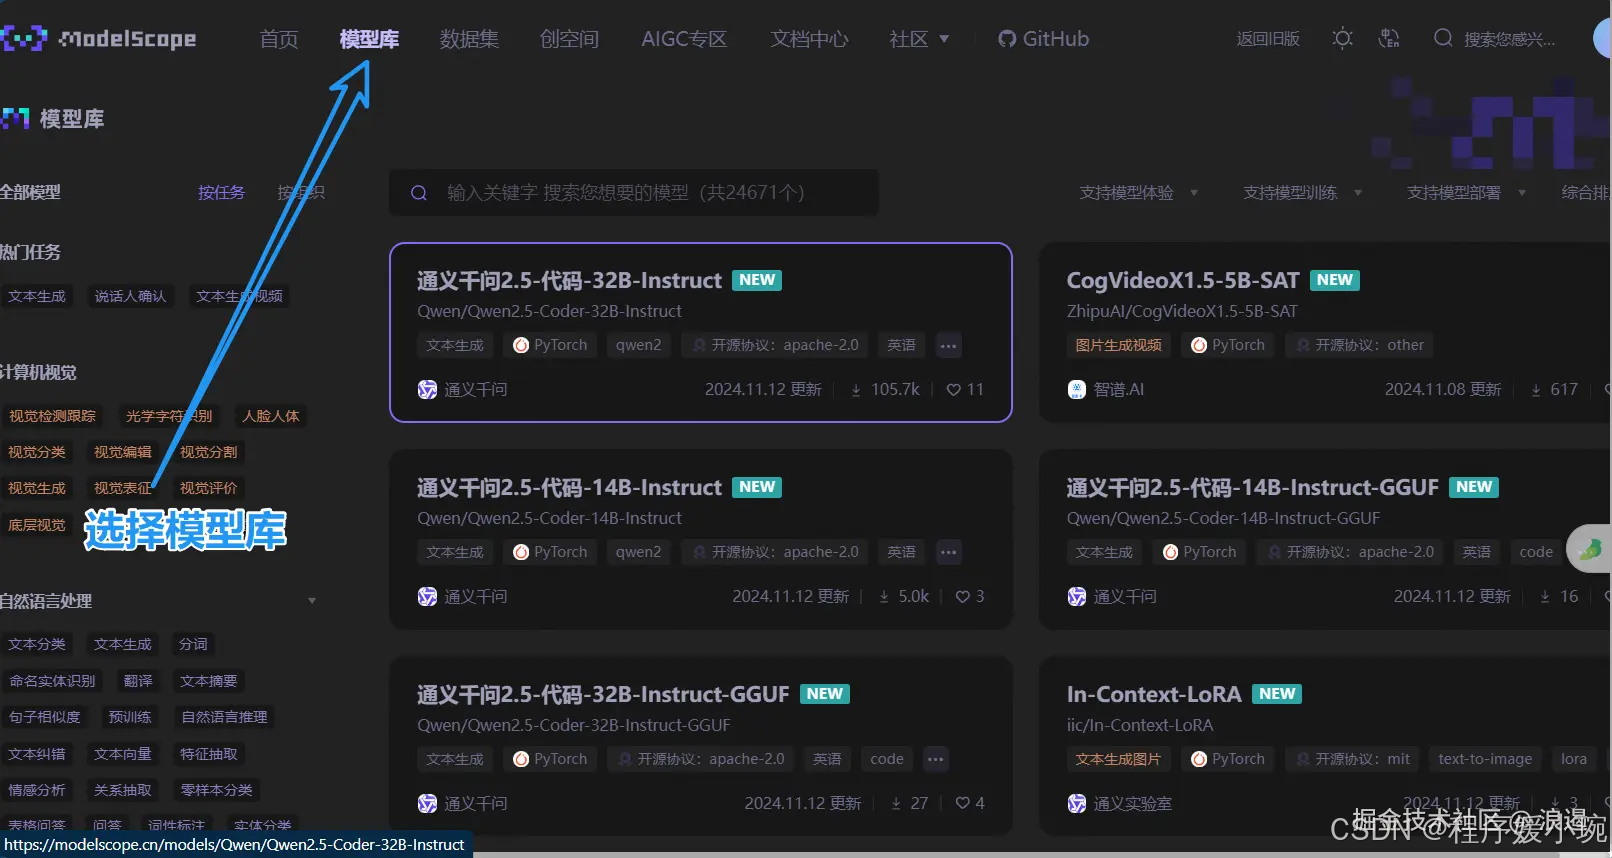The height and width of the screenshot is (858, 1612).
Task: Click the magnifier icon in model search box
Action: [x=419, y=193]
